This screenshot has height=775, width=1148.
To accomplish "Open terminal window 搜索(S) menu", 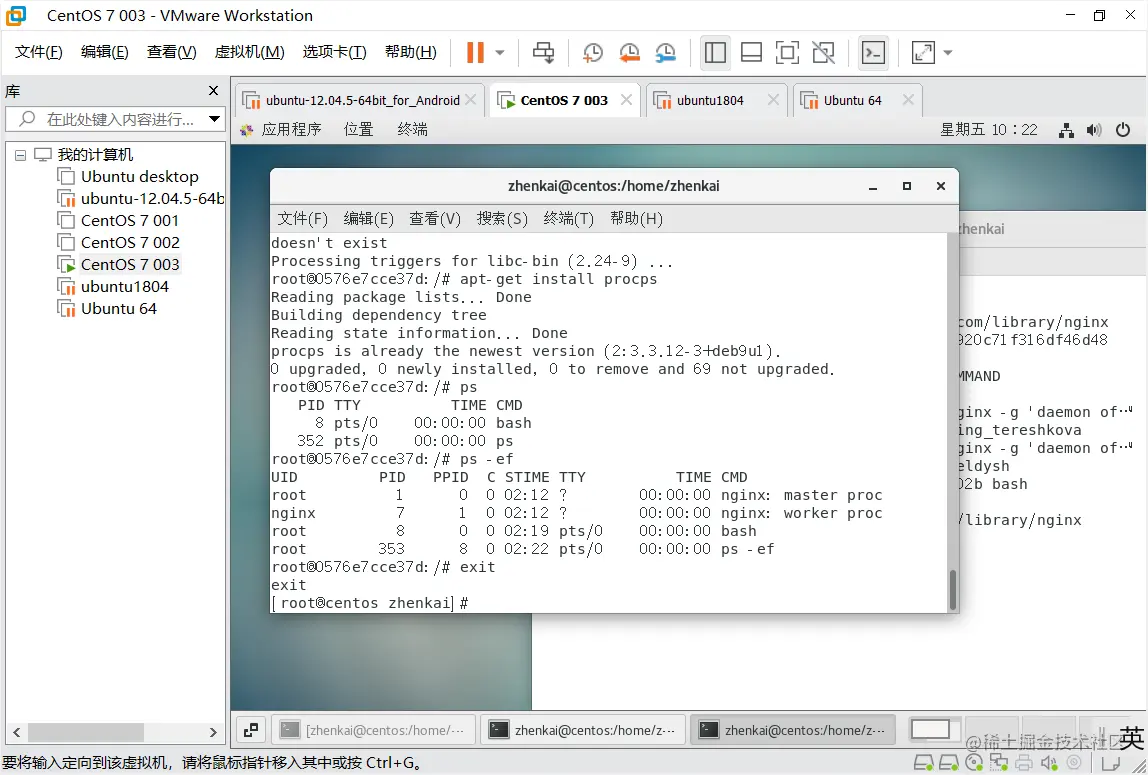I will click(502, 219).
